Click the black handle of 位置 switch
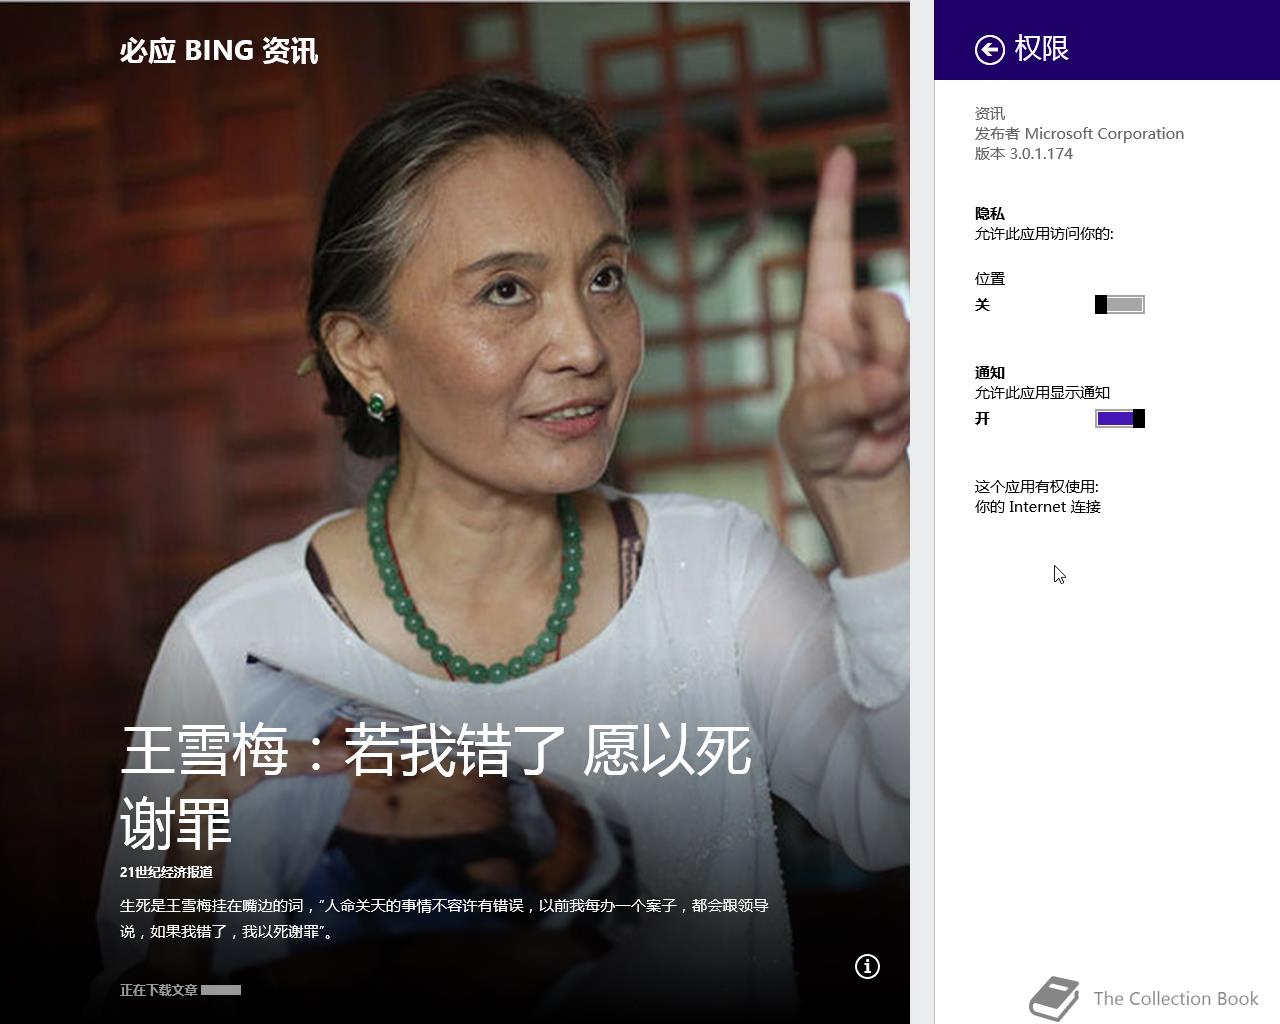This screenshot has width=1280, height=1024. click(x=1101, y=305)
